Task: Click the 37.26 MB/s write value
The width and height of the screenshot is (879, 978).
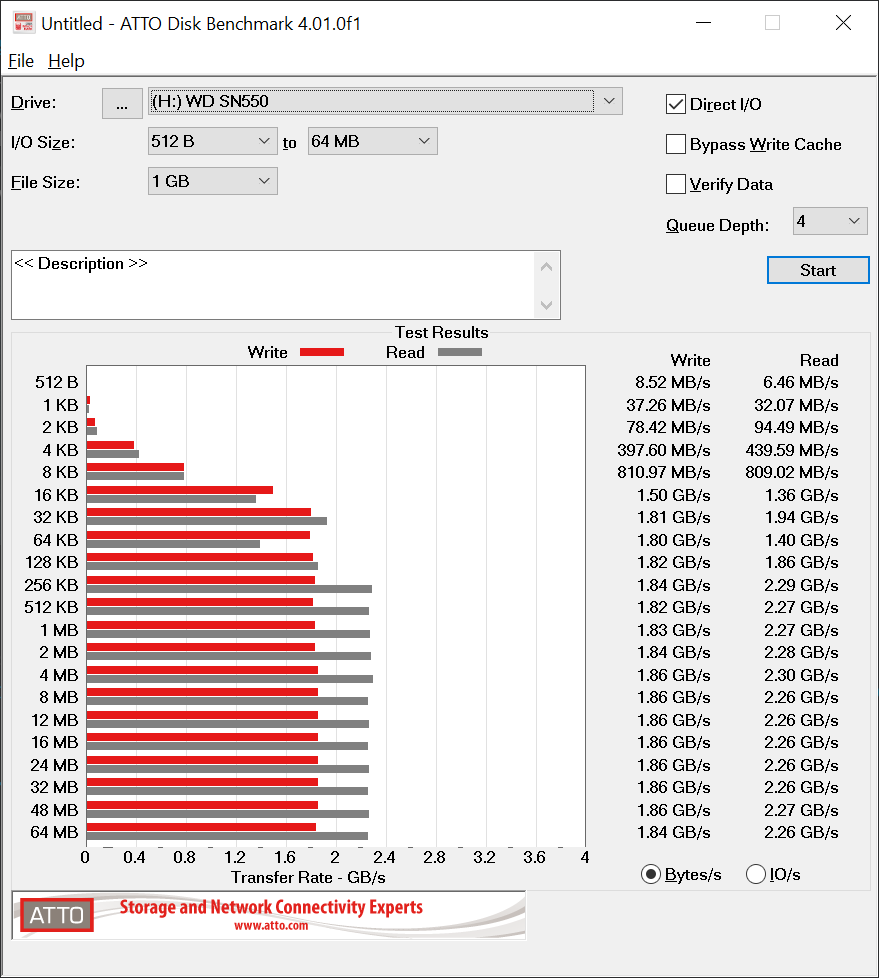Action: click(668, 405)
